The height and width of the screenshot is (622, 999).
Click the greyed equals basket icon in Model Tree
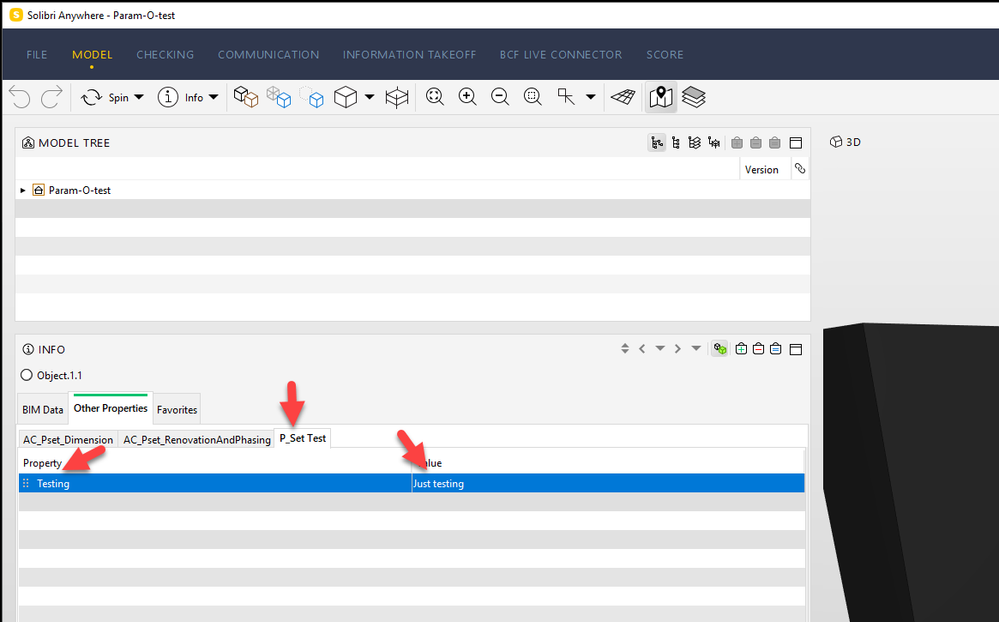pos(775,143)
